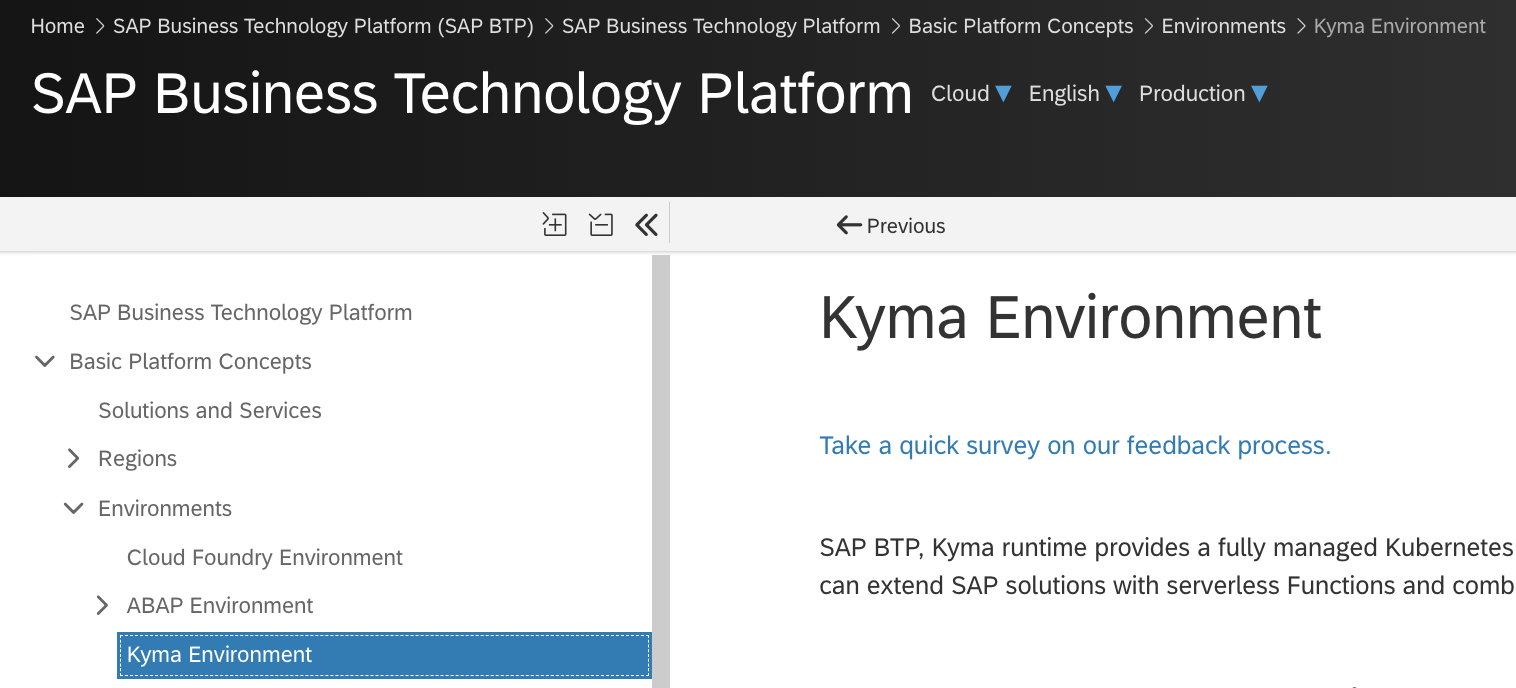Image resolution: width=1516 pixels, height=688 pixels.
Task: Click the collapse all tree icon
Action: 601,225
